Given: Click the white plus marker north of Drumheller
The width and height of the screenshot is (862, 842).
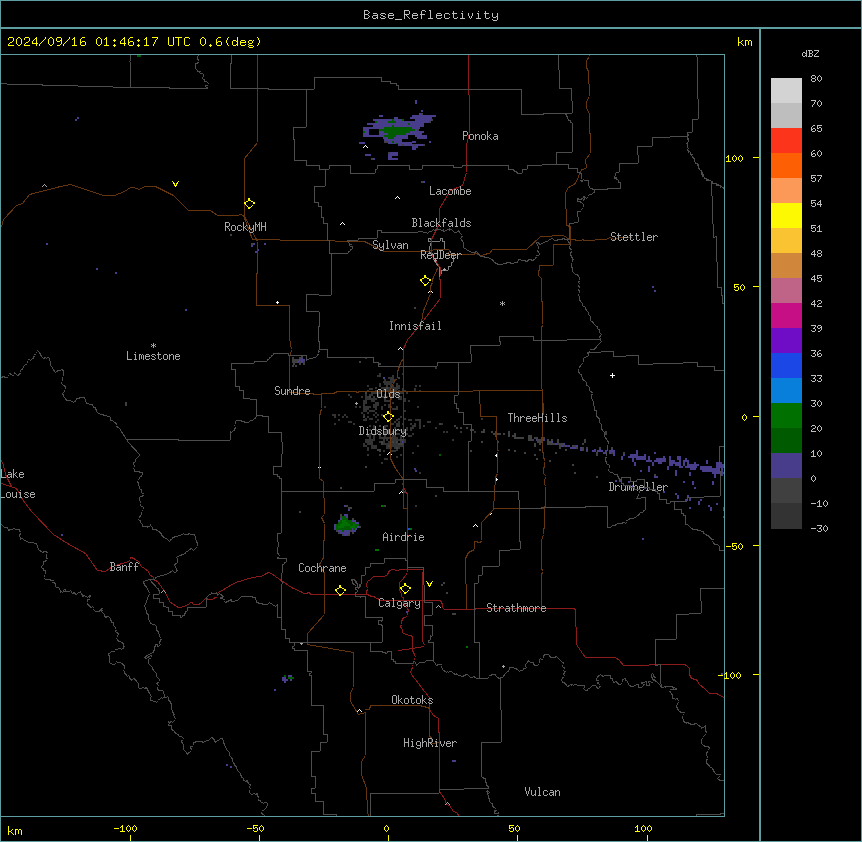Looking at the screenshot, I should 612,375.
